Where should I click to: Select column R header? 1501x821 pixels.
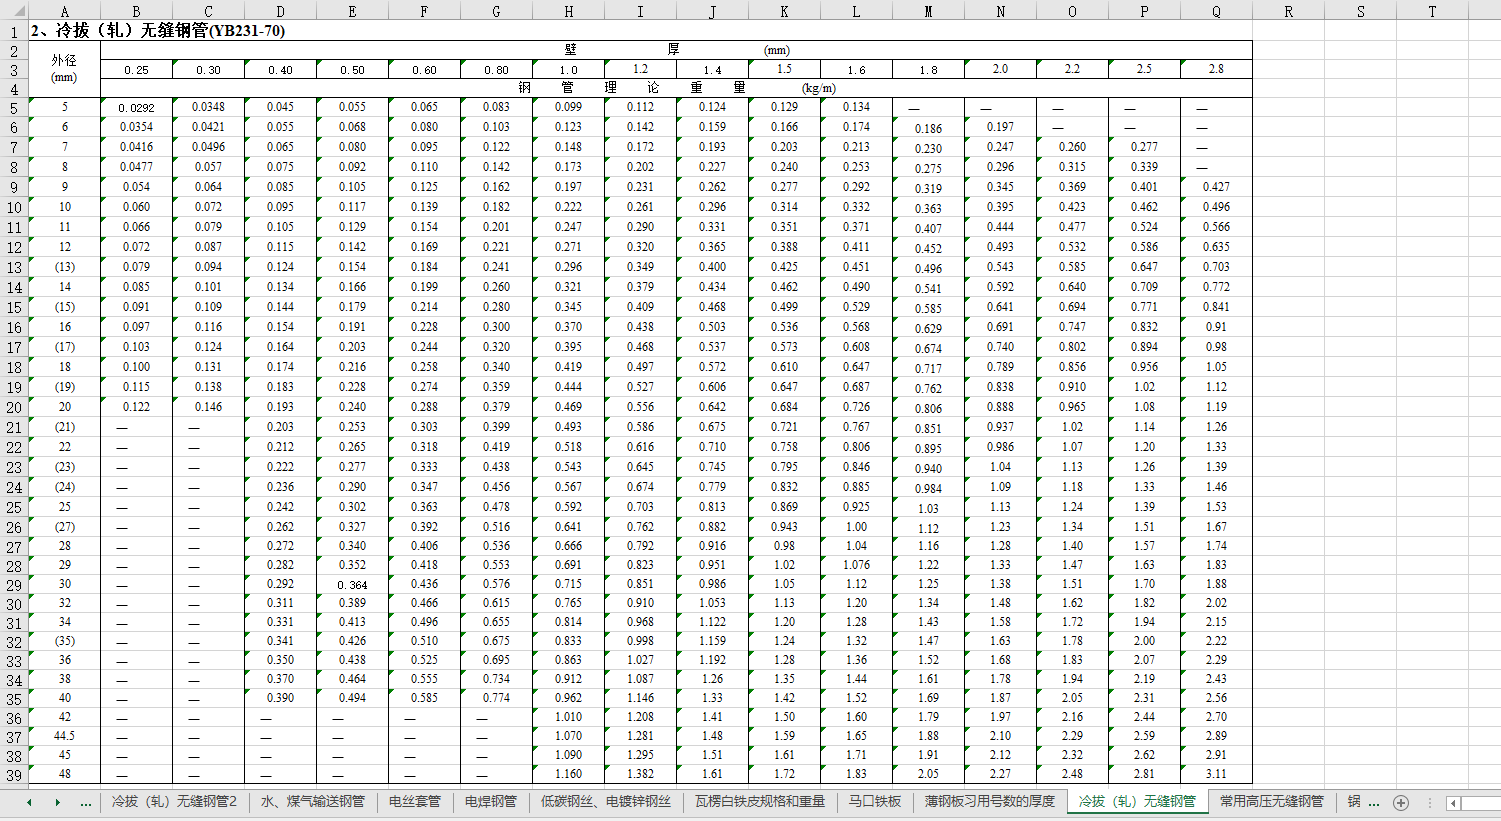(x=1288, y=11)
